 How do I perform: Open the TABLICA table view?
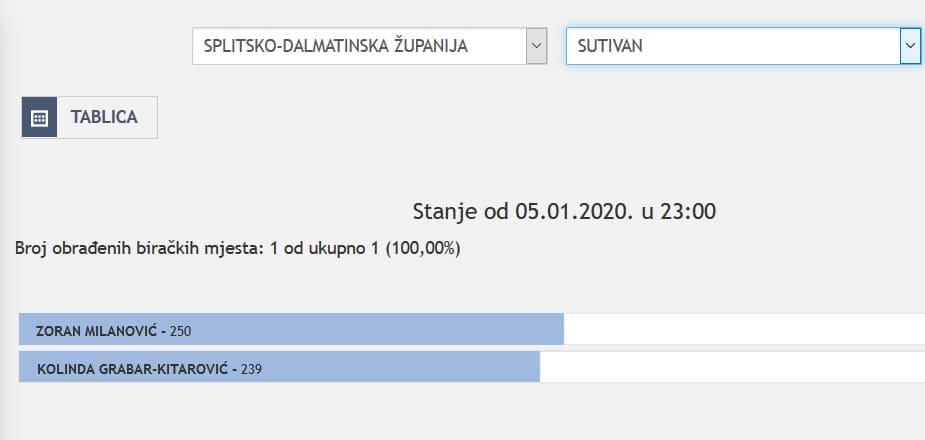[104, 118]
